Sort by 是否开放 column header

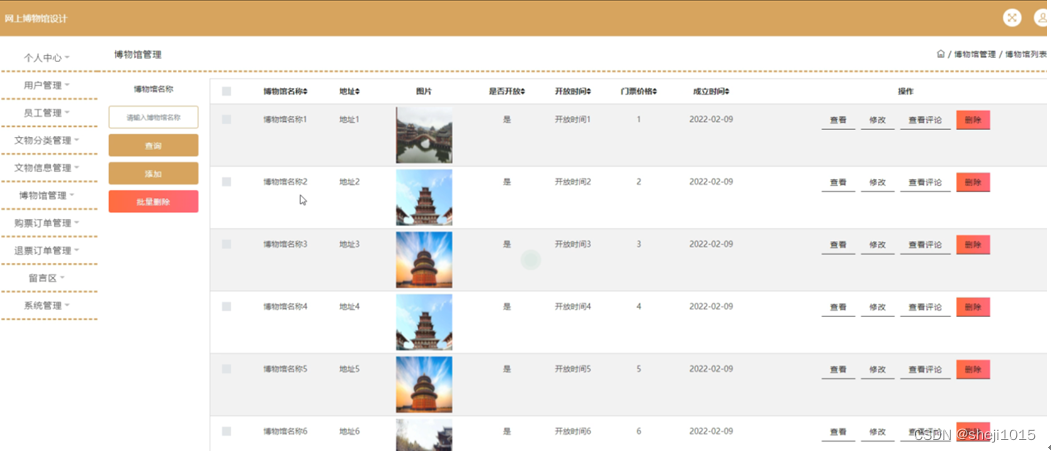point(507,92)
